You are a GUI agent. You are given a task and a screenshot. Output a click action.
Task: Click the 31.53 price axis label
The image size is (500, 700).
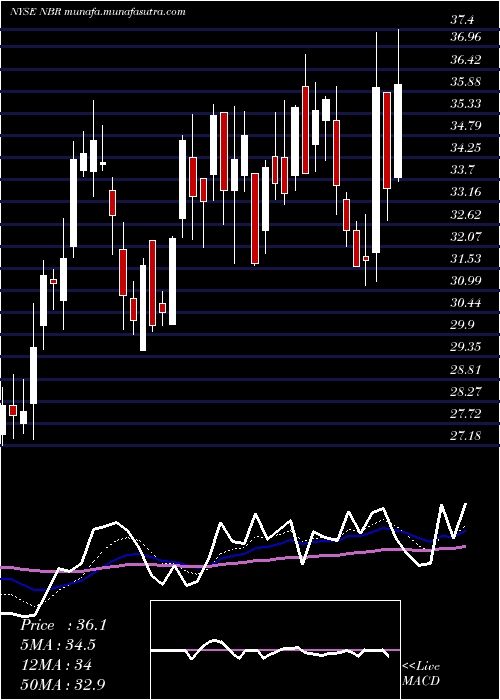466,258
